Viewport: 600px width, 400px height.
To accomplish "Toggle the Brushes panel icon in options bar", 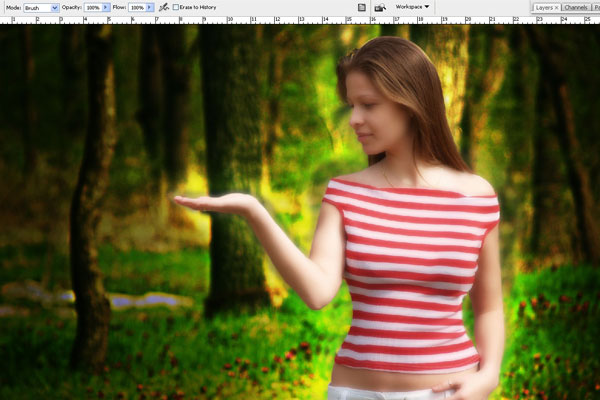I will tap(361, 7).
